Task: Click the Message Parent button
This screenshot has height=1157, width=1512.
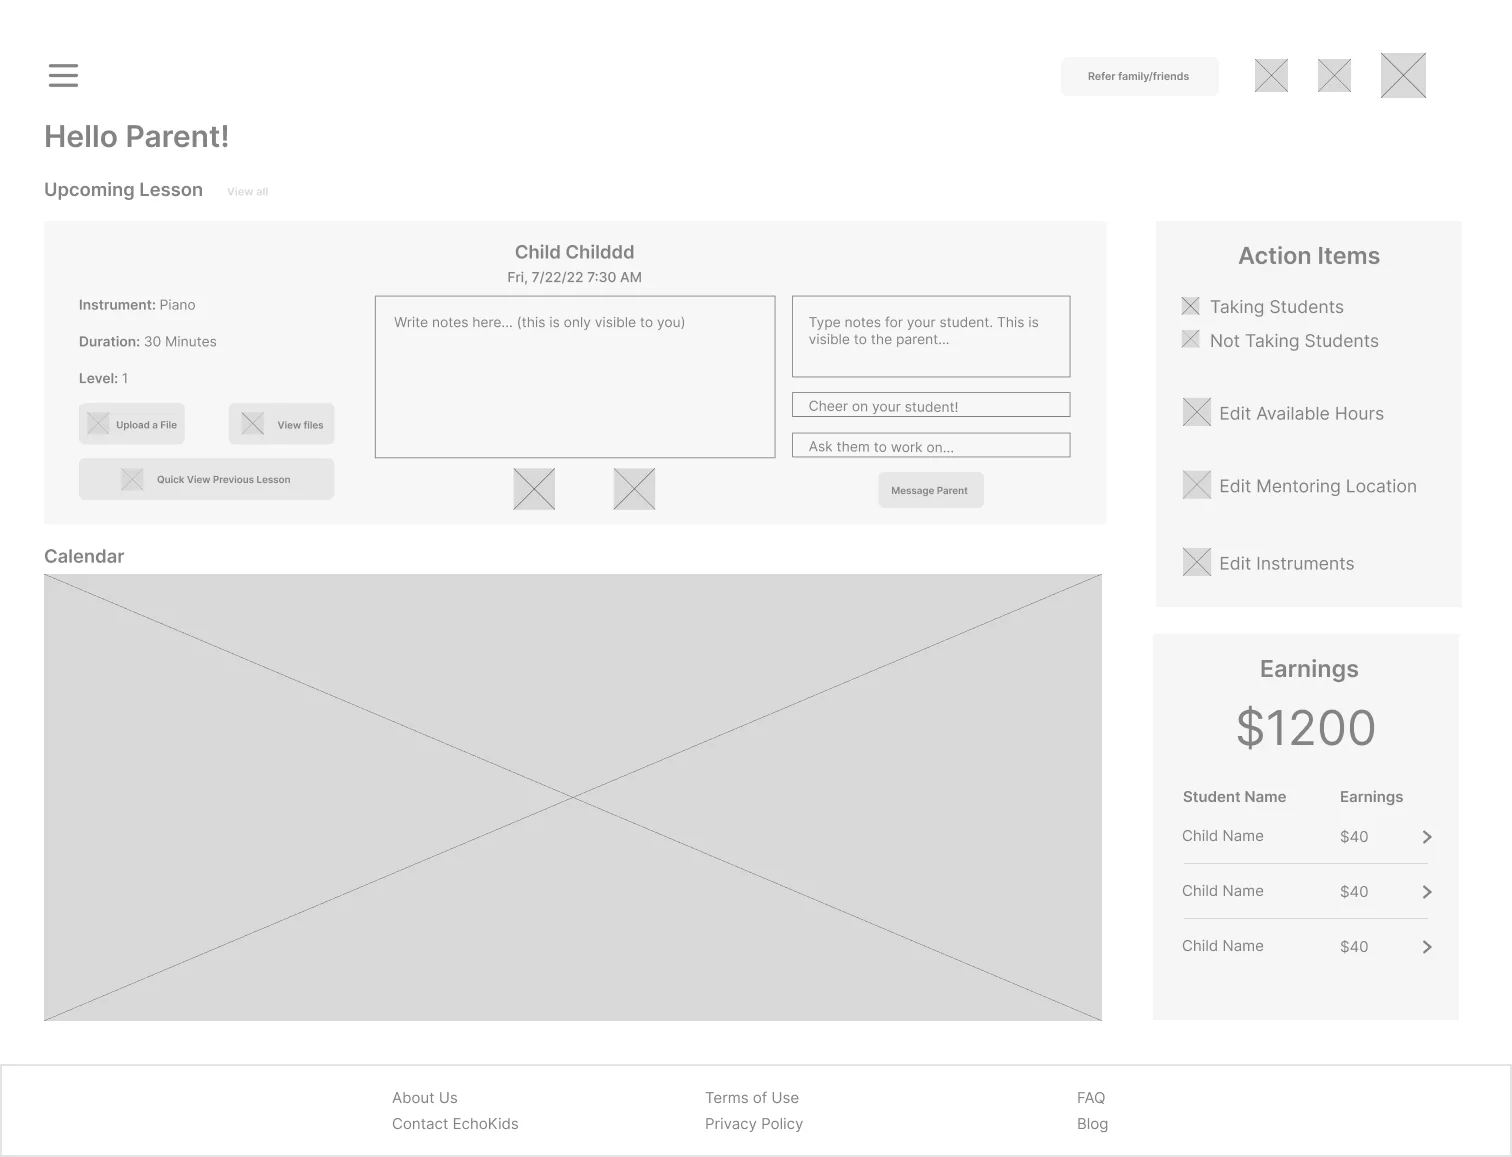Action: [x=930, y=490]
